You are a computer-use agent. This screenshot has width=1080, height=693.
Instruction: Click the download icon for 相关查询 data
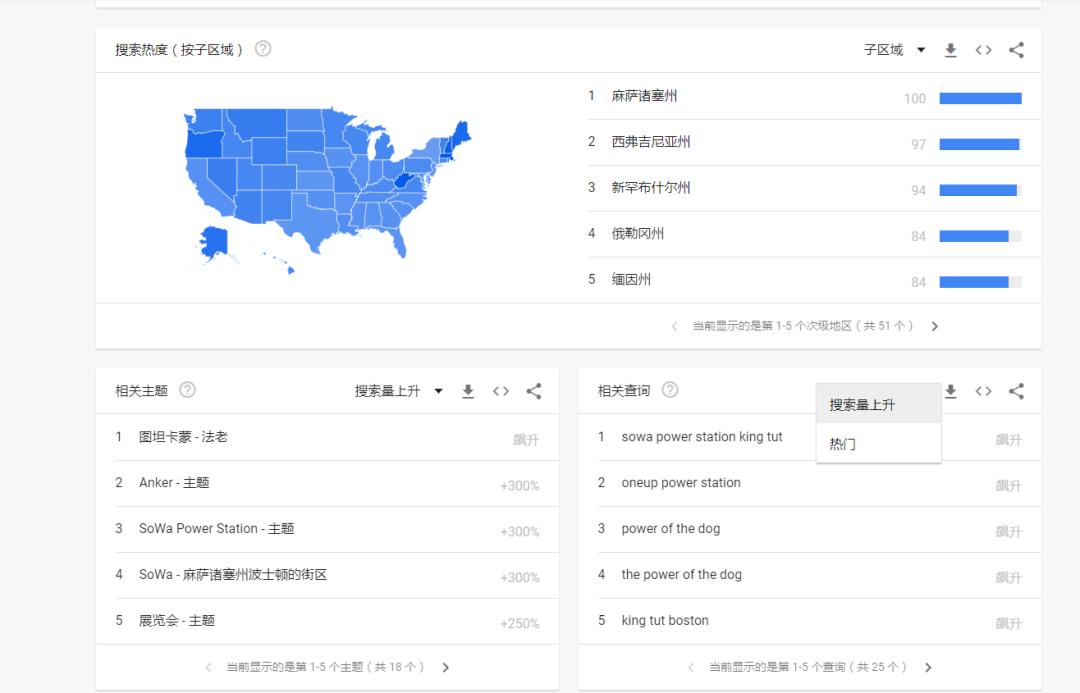point(950,392)
